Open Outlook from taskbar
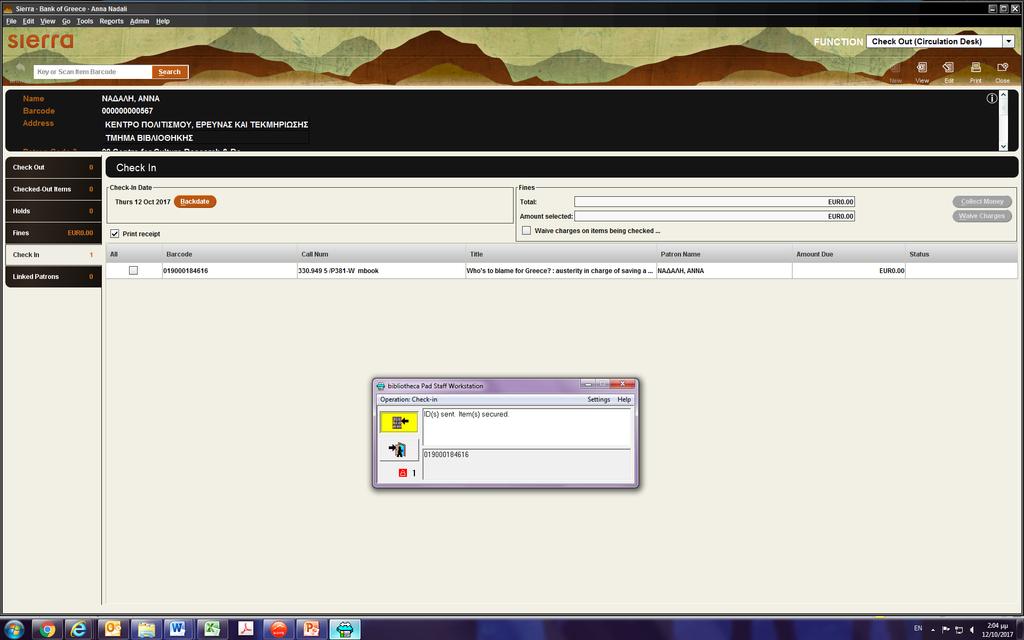This screenshot has height=640, width=1024. (x=113, y=629)
